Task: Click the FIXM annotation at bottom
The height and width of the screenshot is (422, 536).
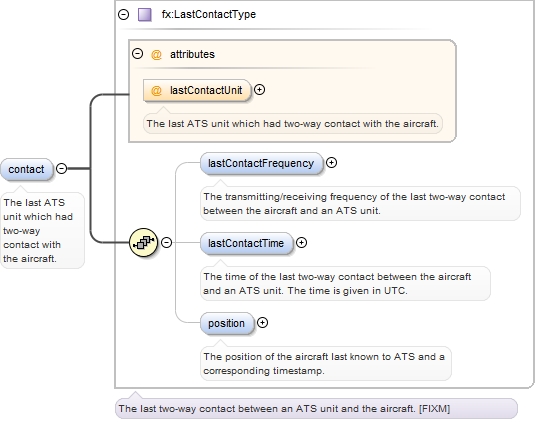Action: pyautogui.click(x=316, y=408)
